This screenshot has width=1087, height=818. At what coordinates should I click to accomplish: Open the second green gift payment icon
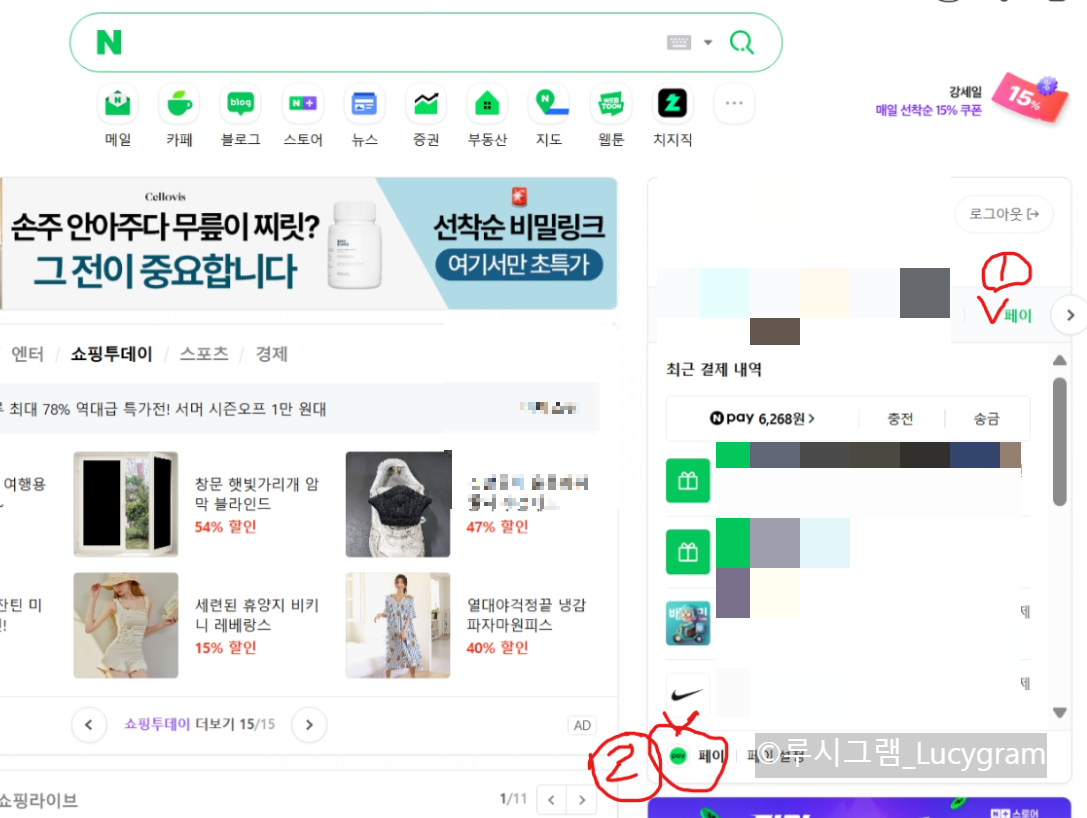pyautogui.click(x=688, y=552)
